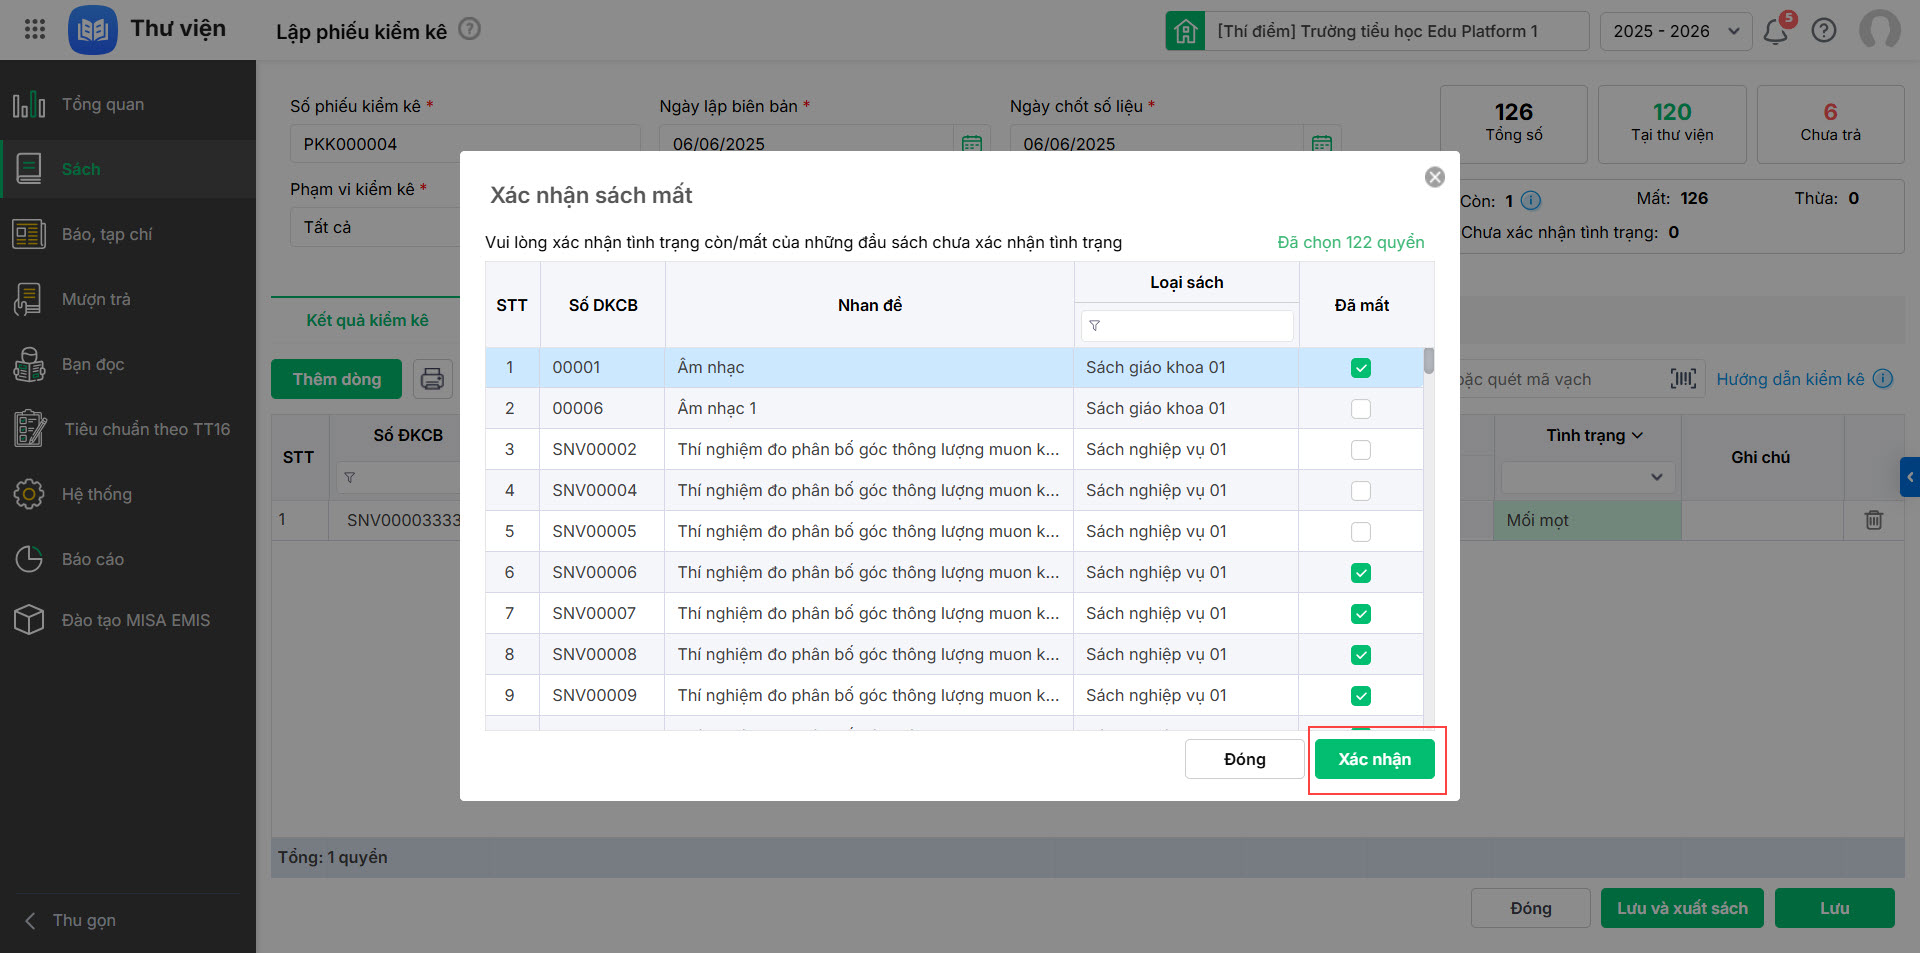Click Đóng in the dialog
Screen dimensions: 1920x953
1245,759
